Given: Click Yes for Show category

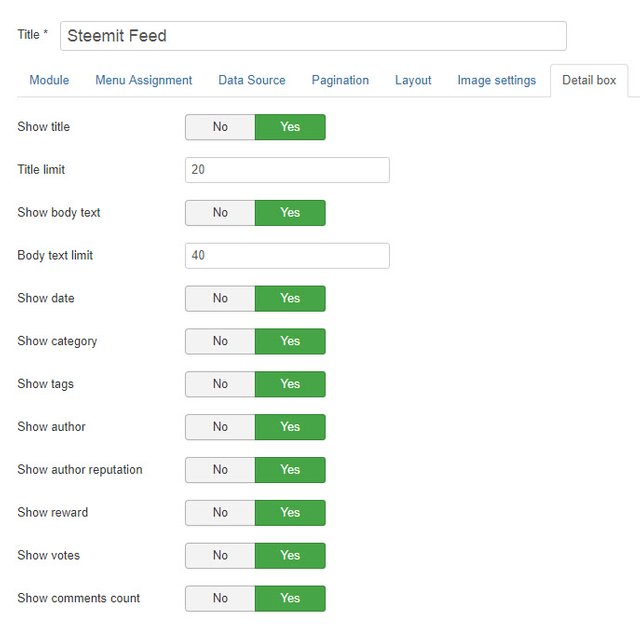Looking at the screenshot, I should [290, 341].
